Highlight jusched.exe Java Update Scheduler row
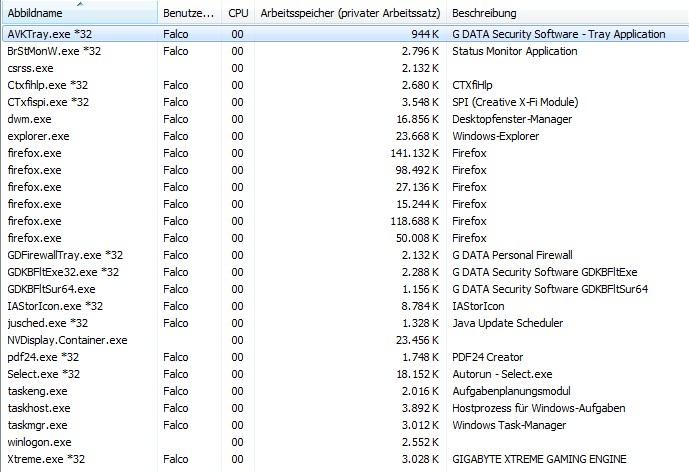This screenshot has width=689, height=472. tap(47, 323)
